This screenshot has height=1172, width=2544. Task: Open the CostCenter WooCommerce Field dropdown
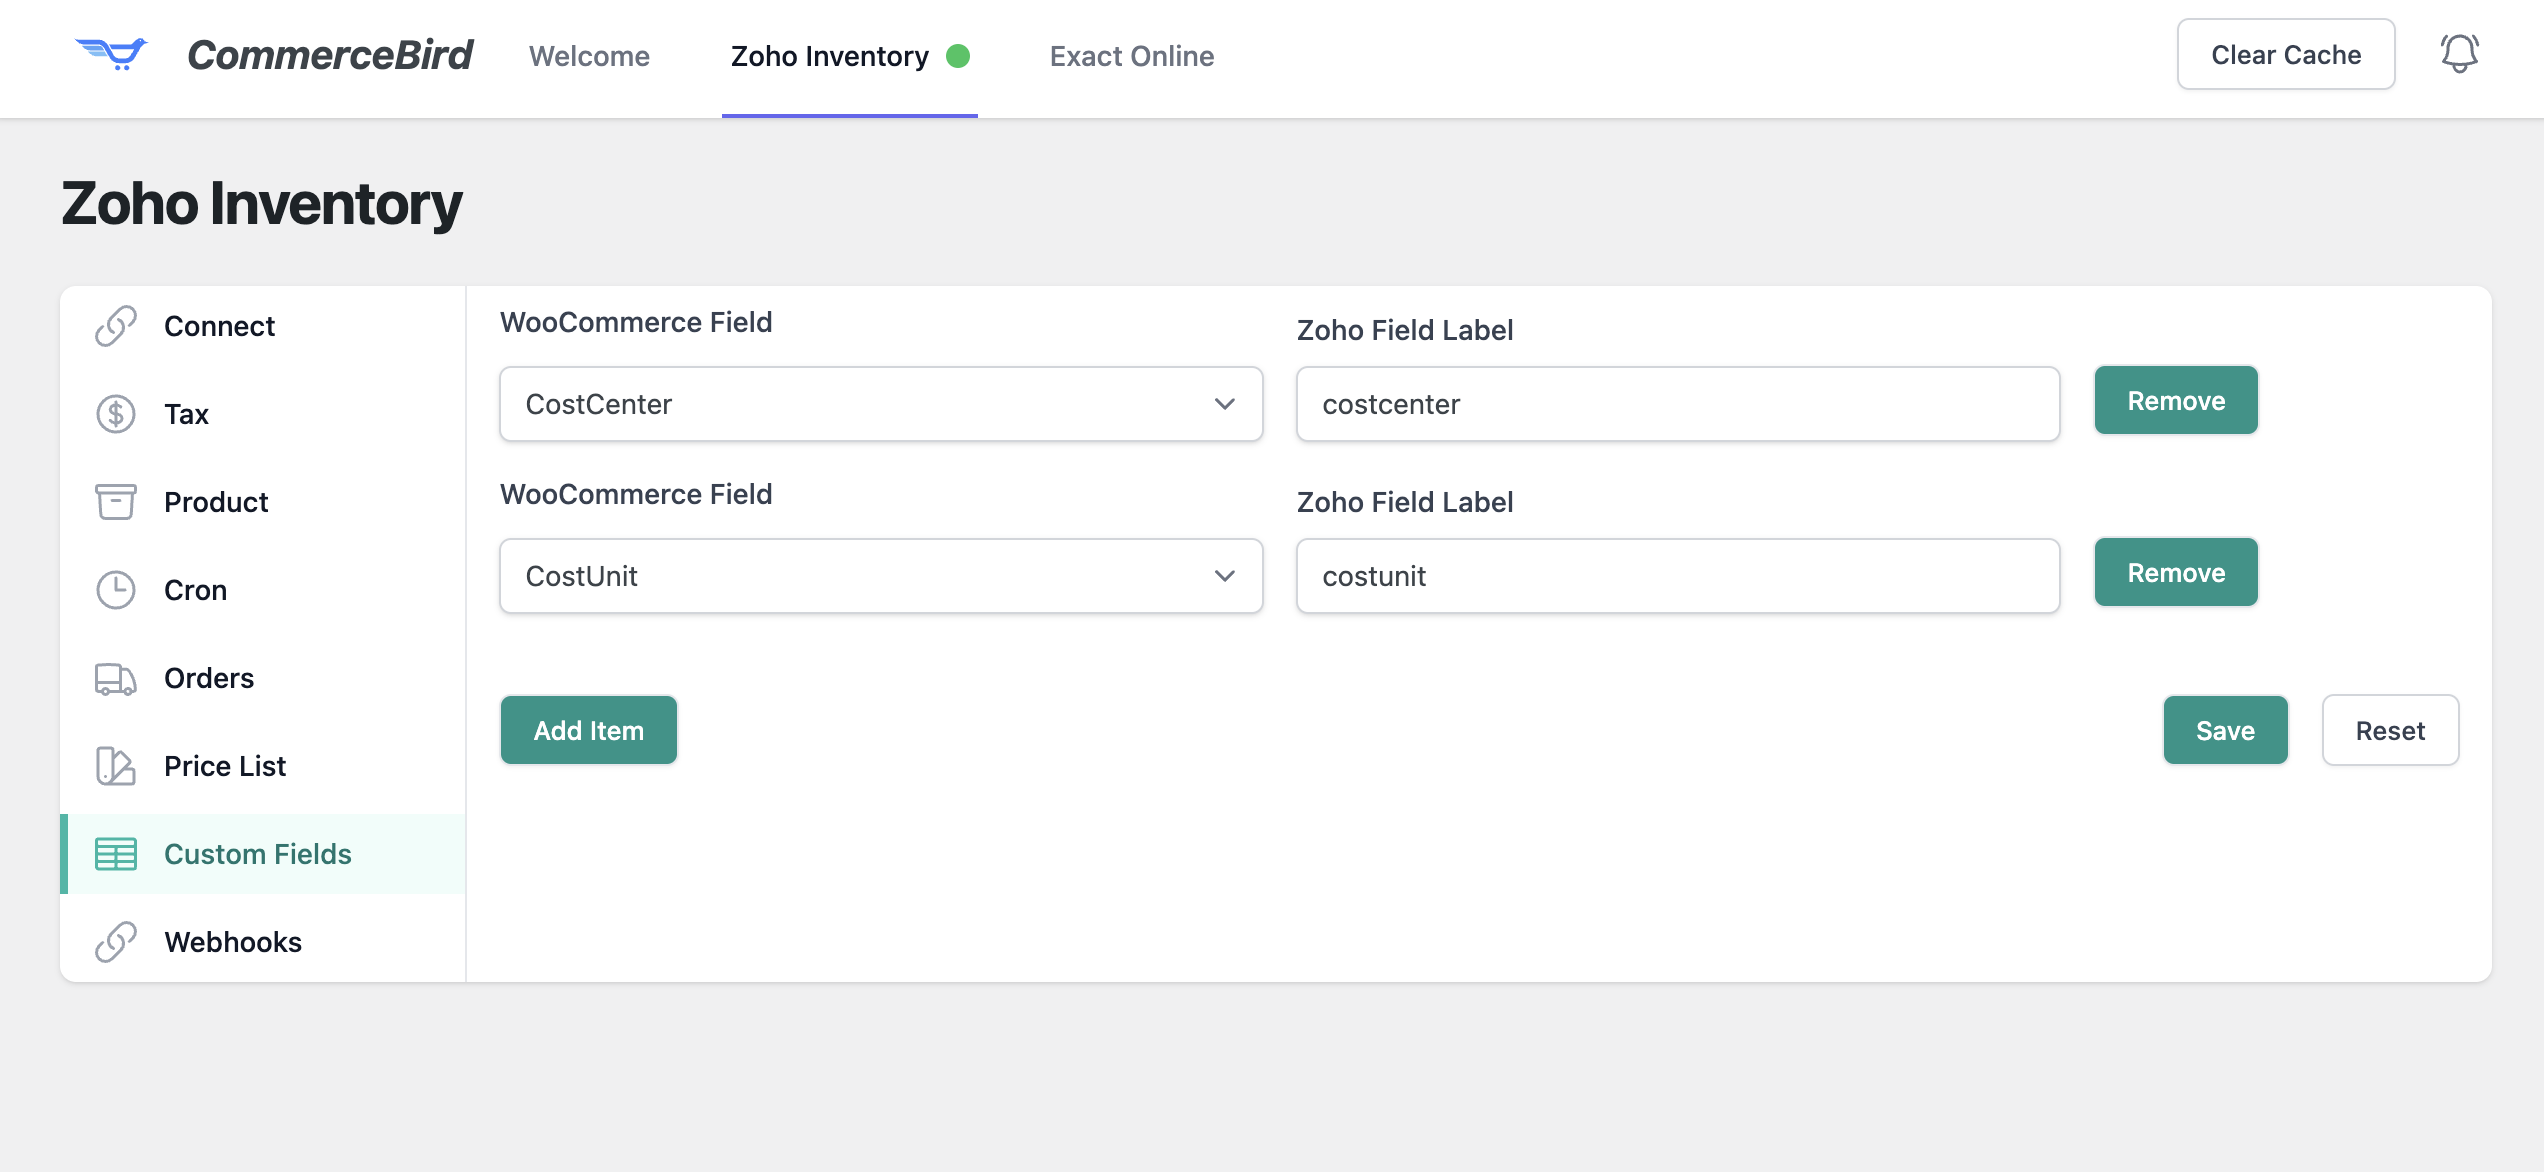coord(881,404)
